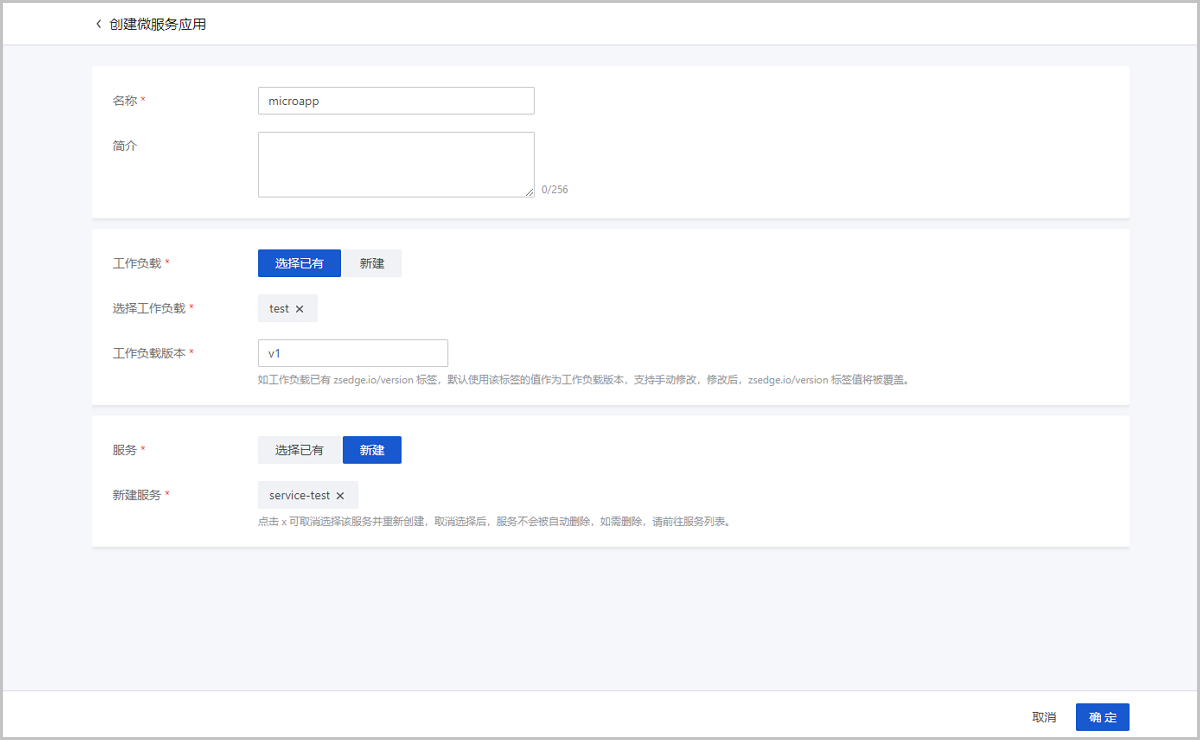Click the 0/256 character counter

click(x=555, y=189)
